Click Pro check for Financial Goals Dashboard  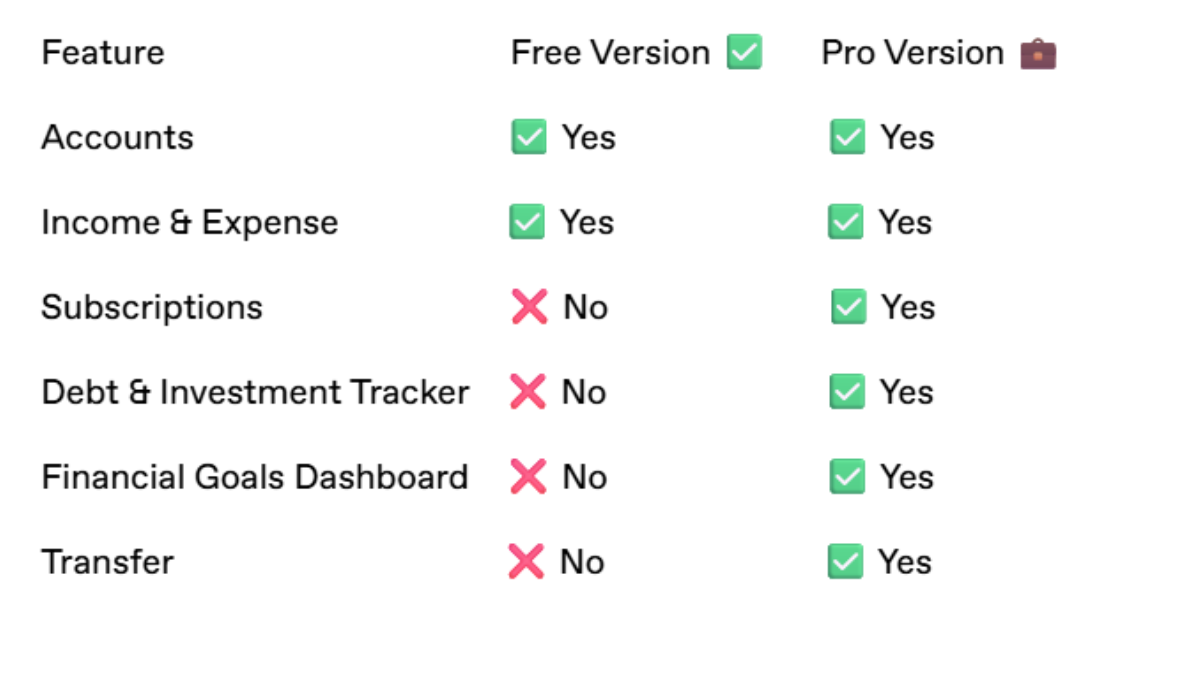847,477
